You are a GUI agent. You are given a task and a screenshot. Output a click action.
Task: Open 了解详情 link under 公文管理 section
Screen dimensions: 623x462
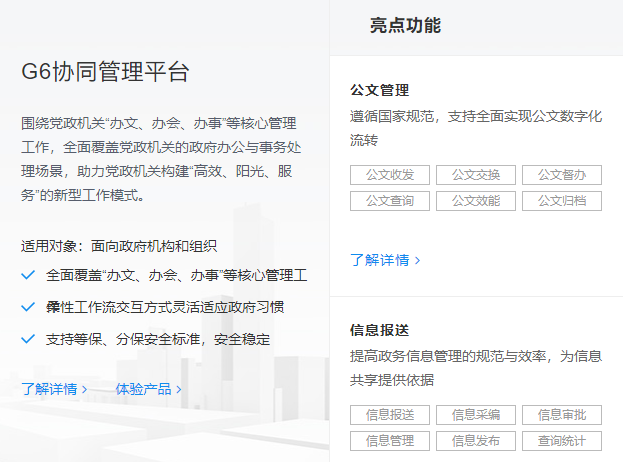coord(385,260)
